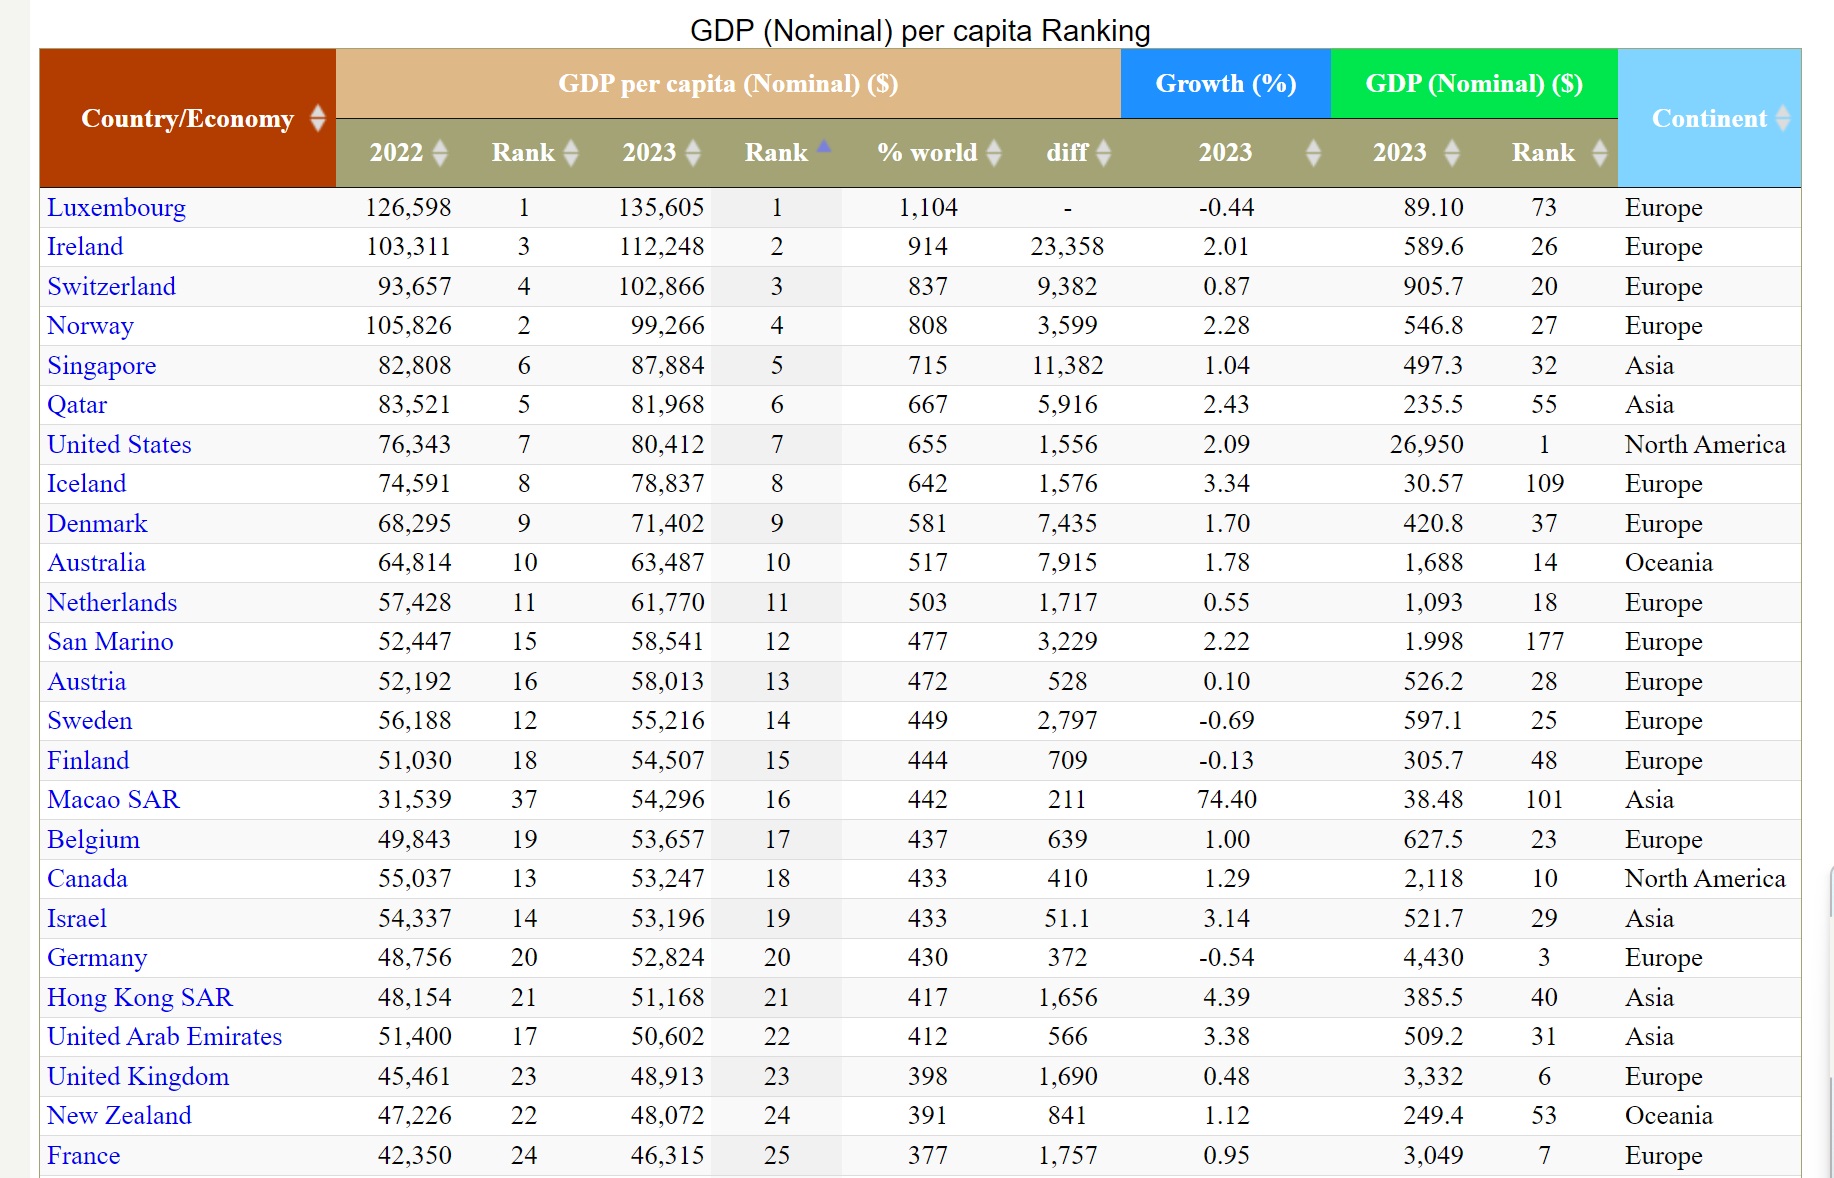Open the New Zealand link
Viewport: 1834px width, 1178px height.
tap(119, 1116)
